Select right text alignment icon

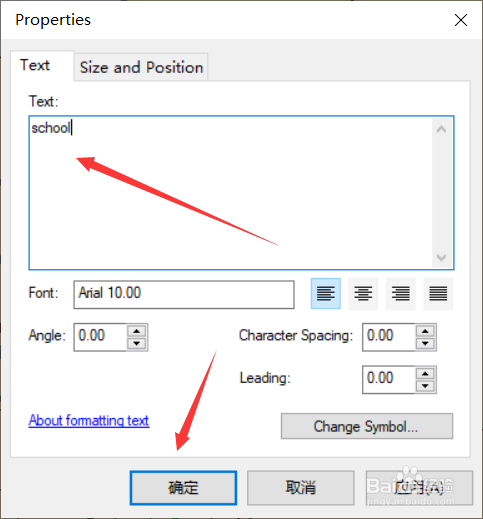pyautogui.click(x=401, y=294)
